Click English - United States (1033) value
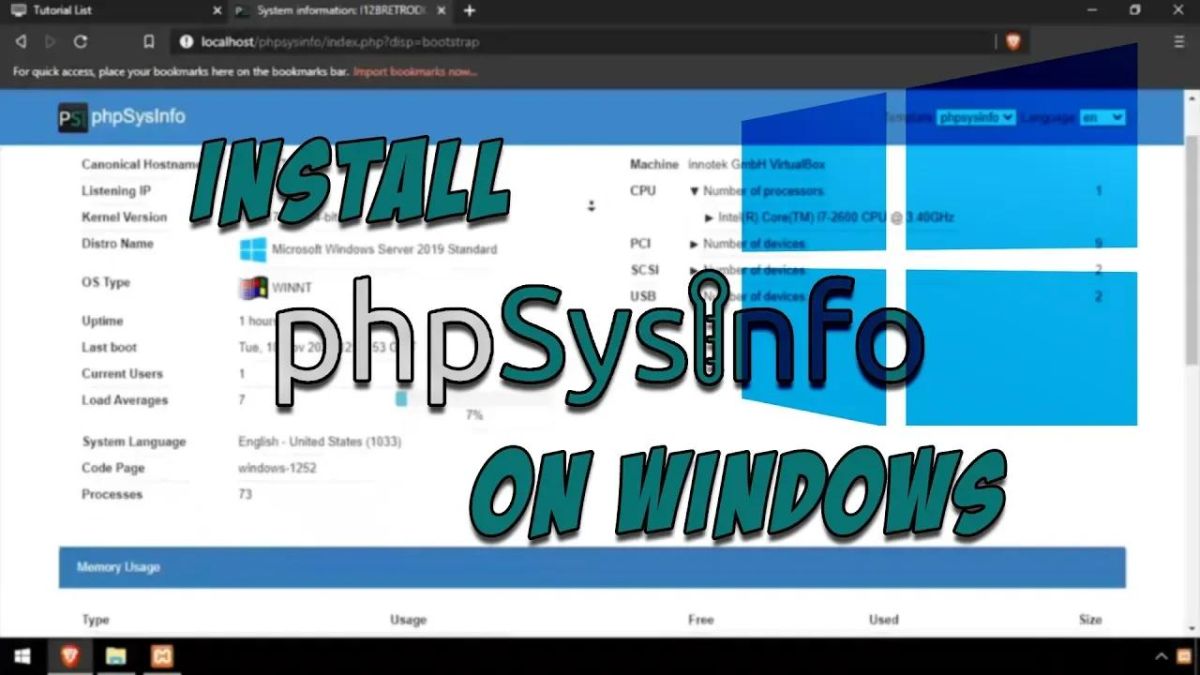1200x675 pixels. [320, 441]
